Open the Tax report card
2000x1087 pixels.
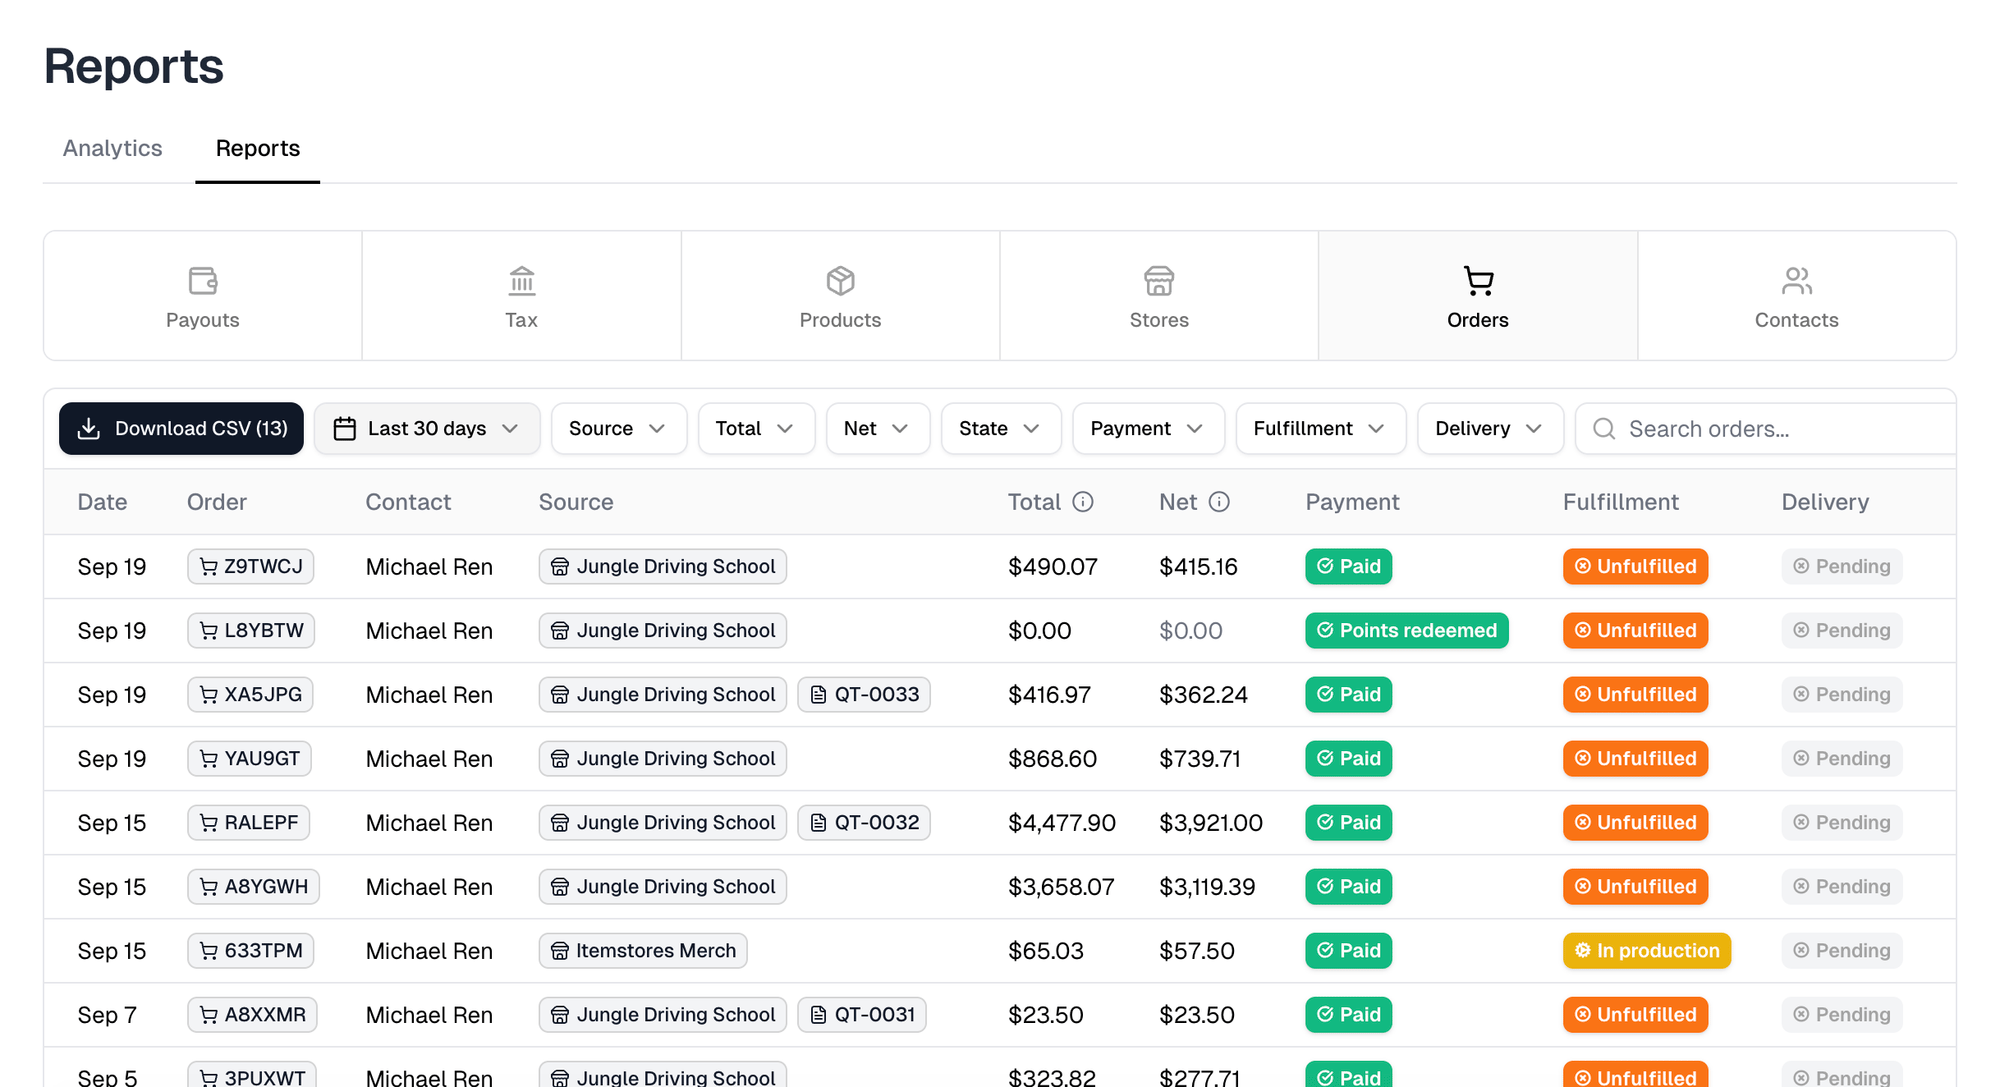point(521,296)
